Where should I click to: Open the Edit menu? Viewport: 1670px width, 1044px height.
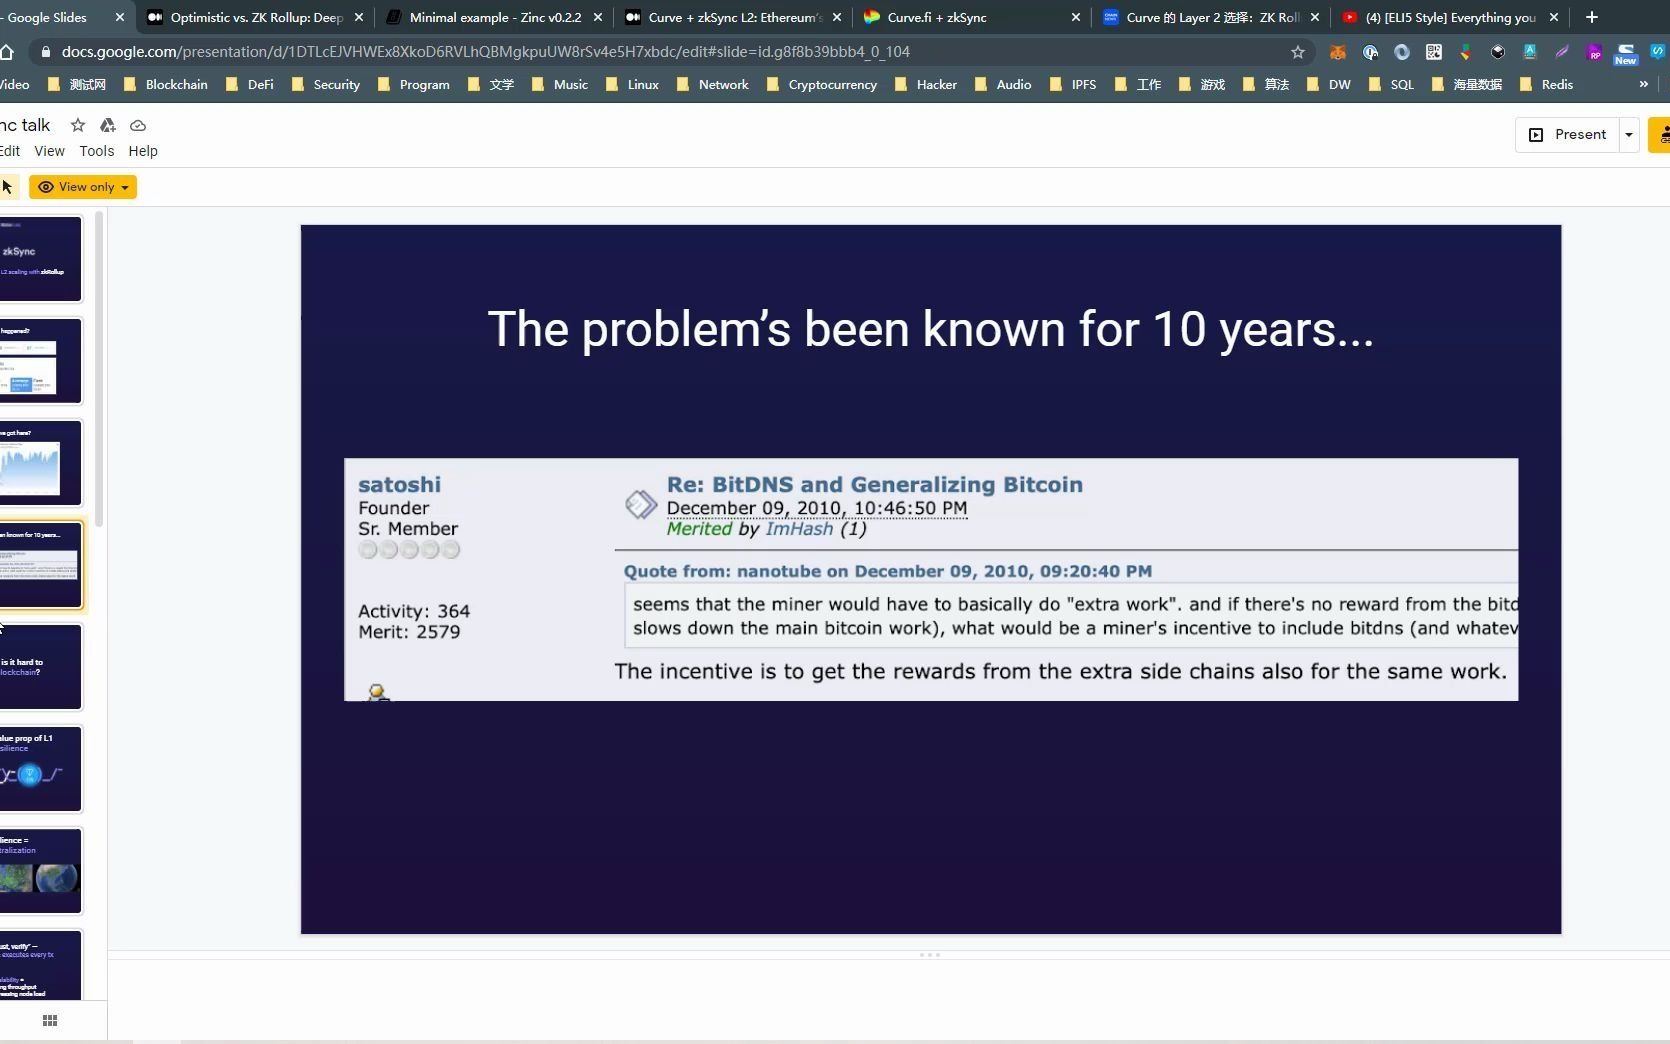pos(10,151)
